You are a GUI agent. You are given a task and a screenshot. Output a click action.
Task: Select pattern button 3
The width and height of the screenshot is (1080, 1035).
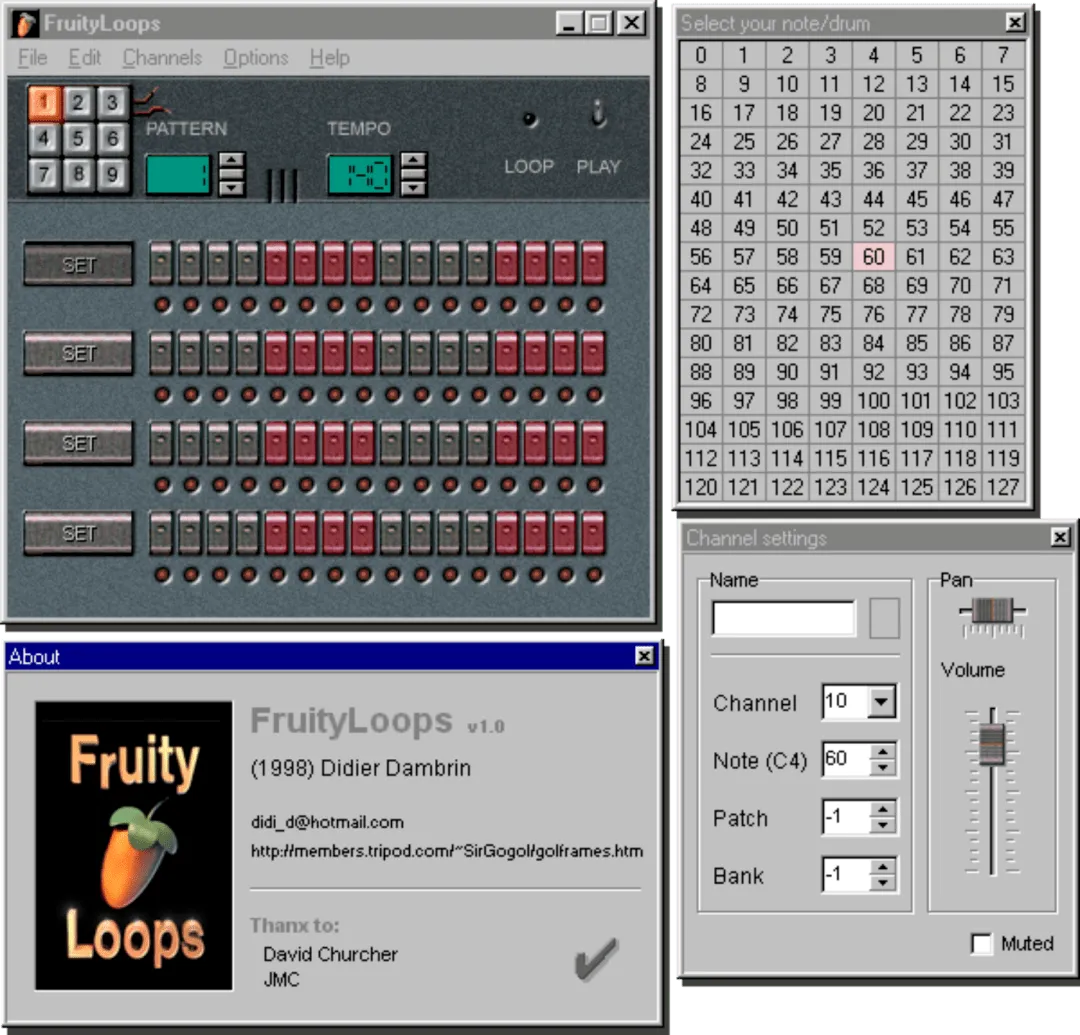[112, 103]
